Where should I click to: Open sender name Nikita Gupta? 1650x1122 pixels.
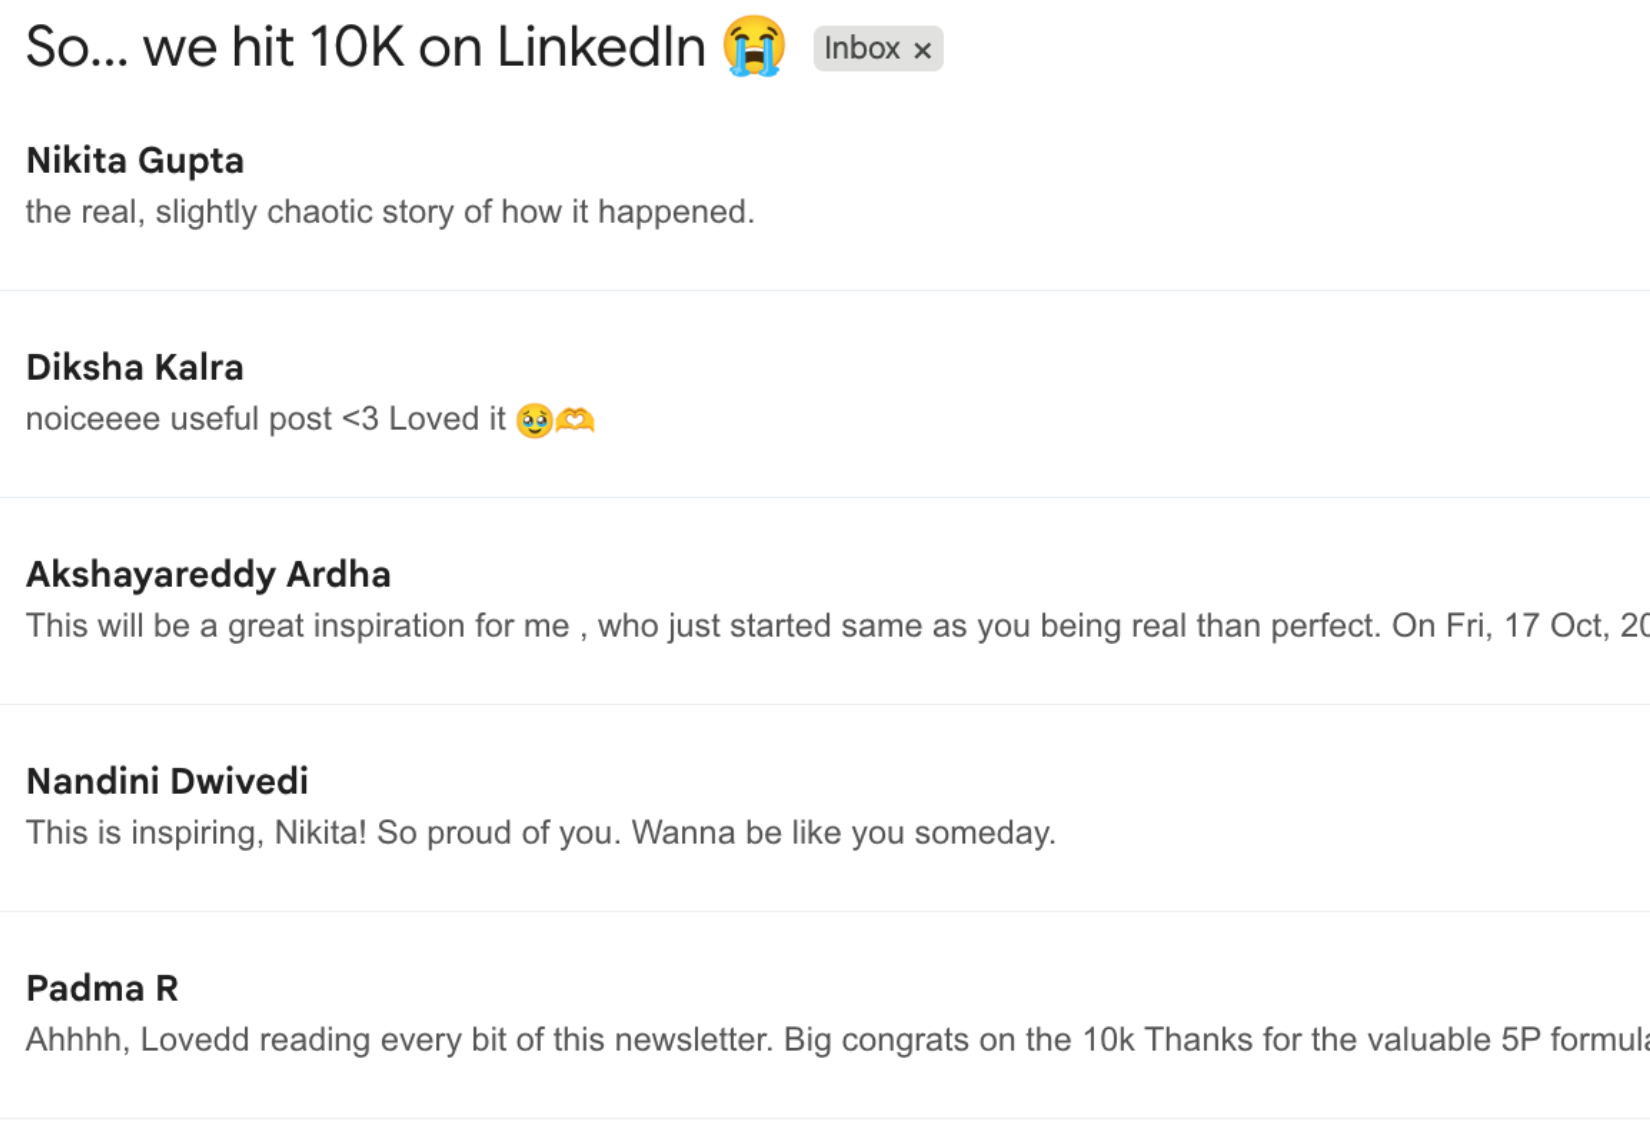coord(135,160)
